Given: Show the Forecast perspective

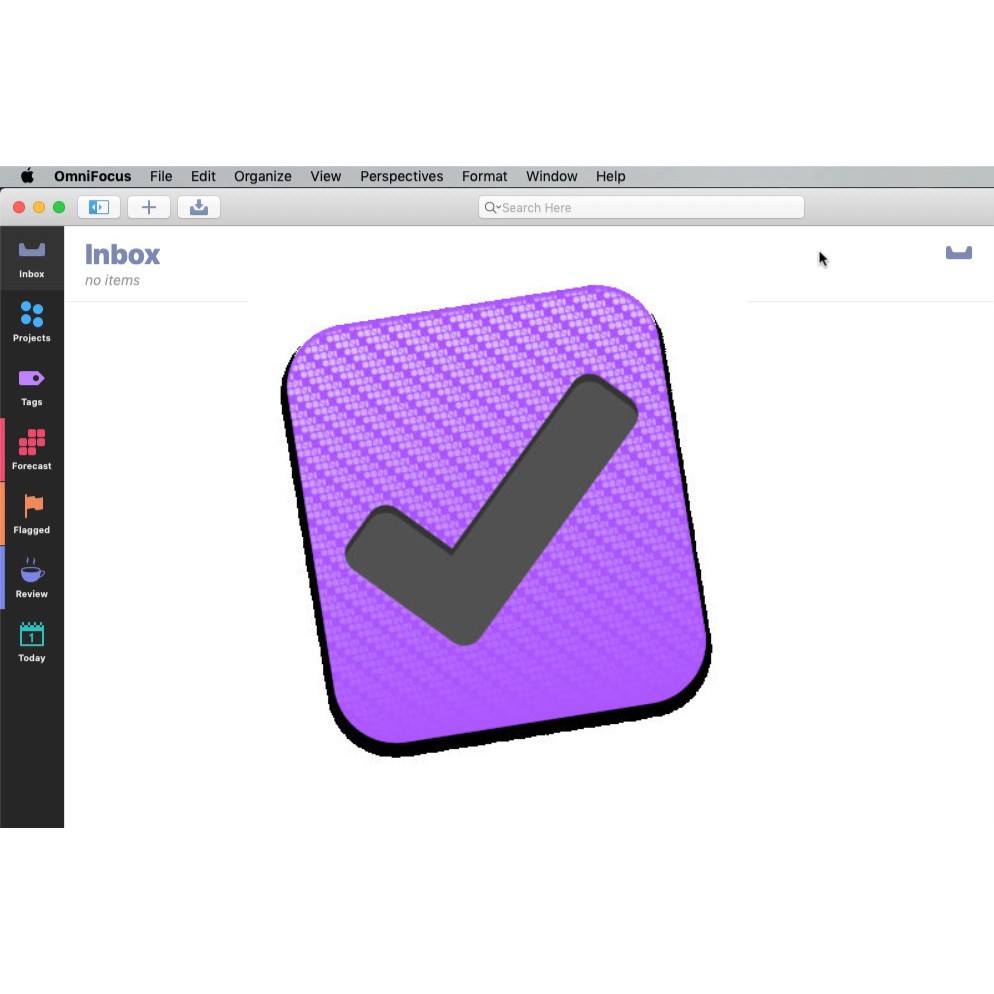Looking at the screenshot, I should click(32, 450).
